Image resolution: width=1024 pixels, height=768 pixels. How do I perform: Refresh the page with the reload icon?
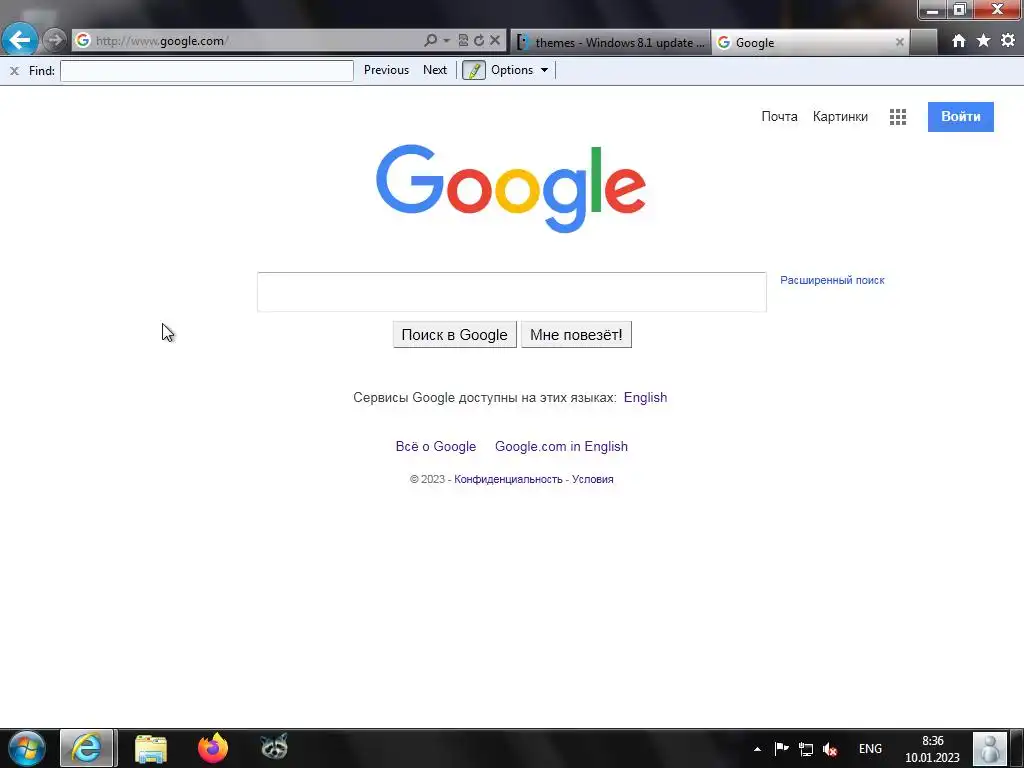[x=479, y=40]
